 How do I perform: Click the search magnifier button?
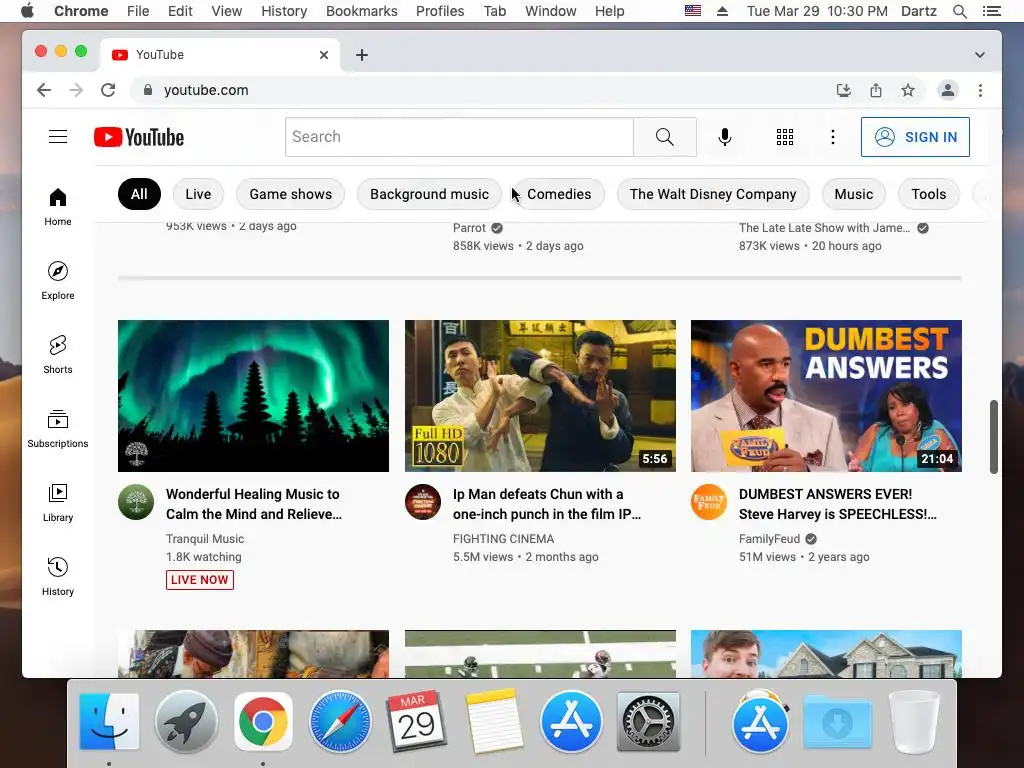point(664,136)
